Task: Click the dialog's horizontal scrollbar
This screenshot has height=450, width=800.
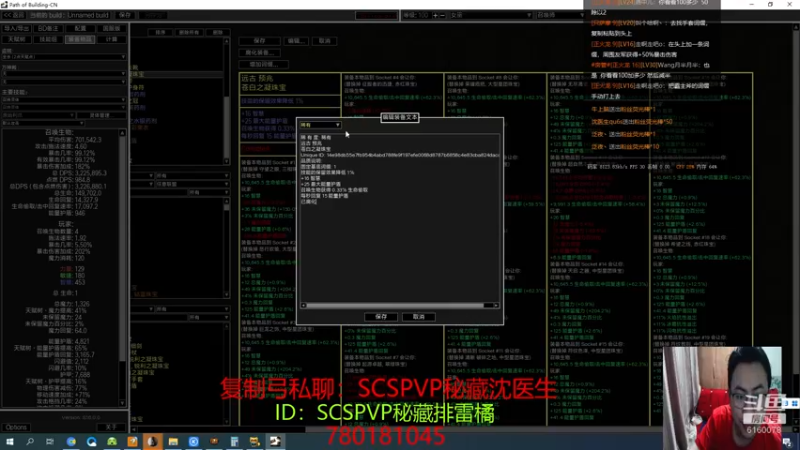Action: coord(395,306)
